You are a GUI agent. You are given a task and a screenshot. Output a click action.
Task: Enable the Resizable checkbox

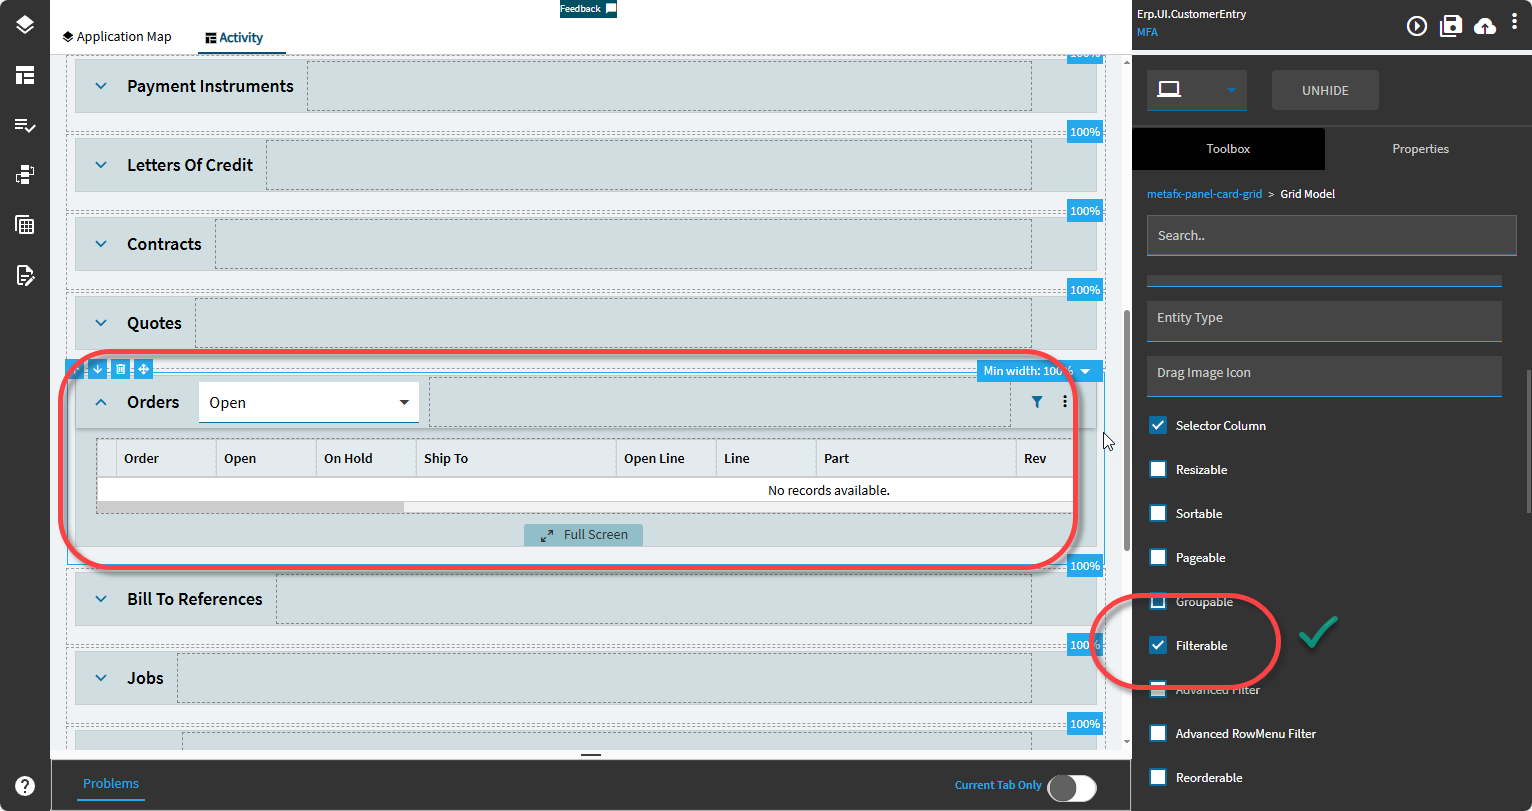point(1158,469)
